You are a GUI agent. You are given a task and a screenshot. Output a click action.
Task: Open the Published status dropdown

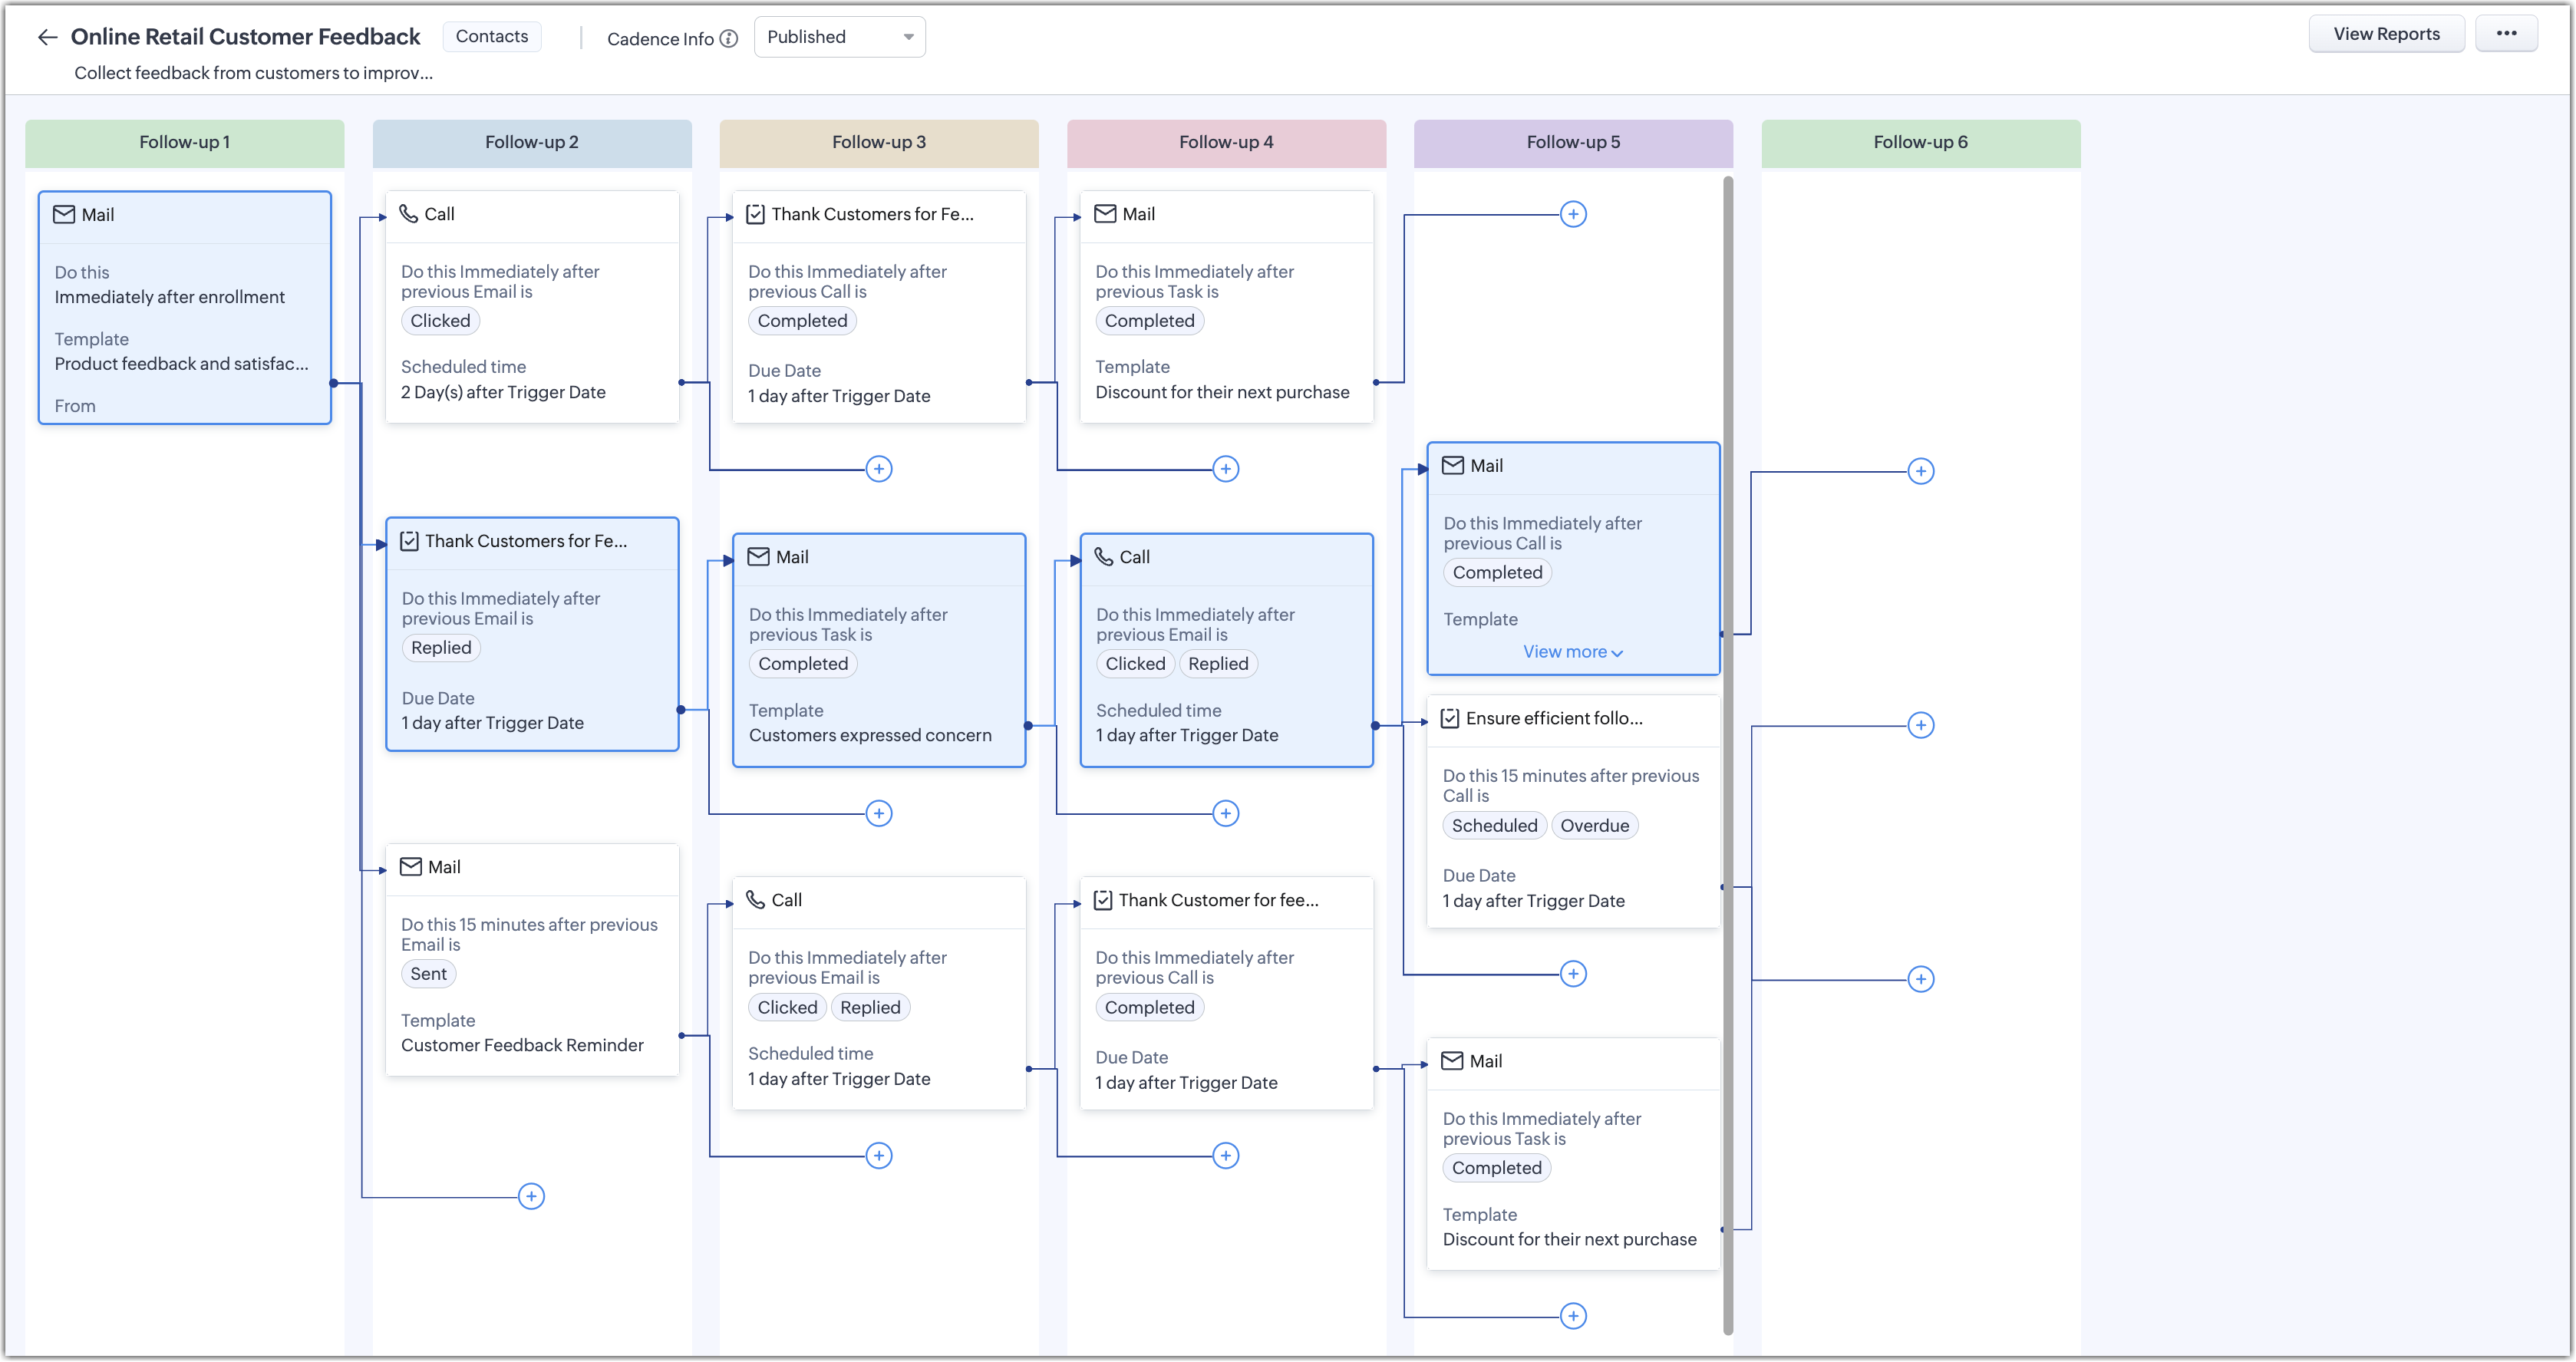(x=839, y=37)
